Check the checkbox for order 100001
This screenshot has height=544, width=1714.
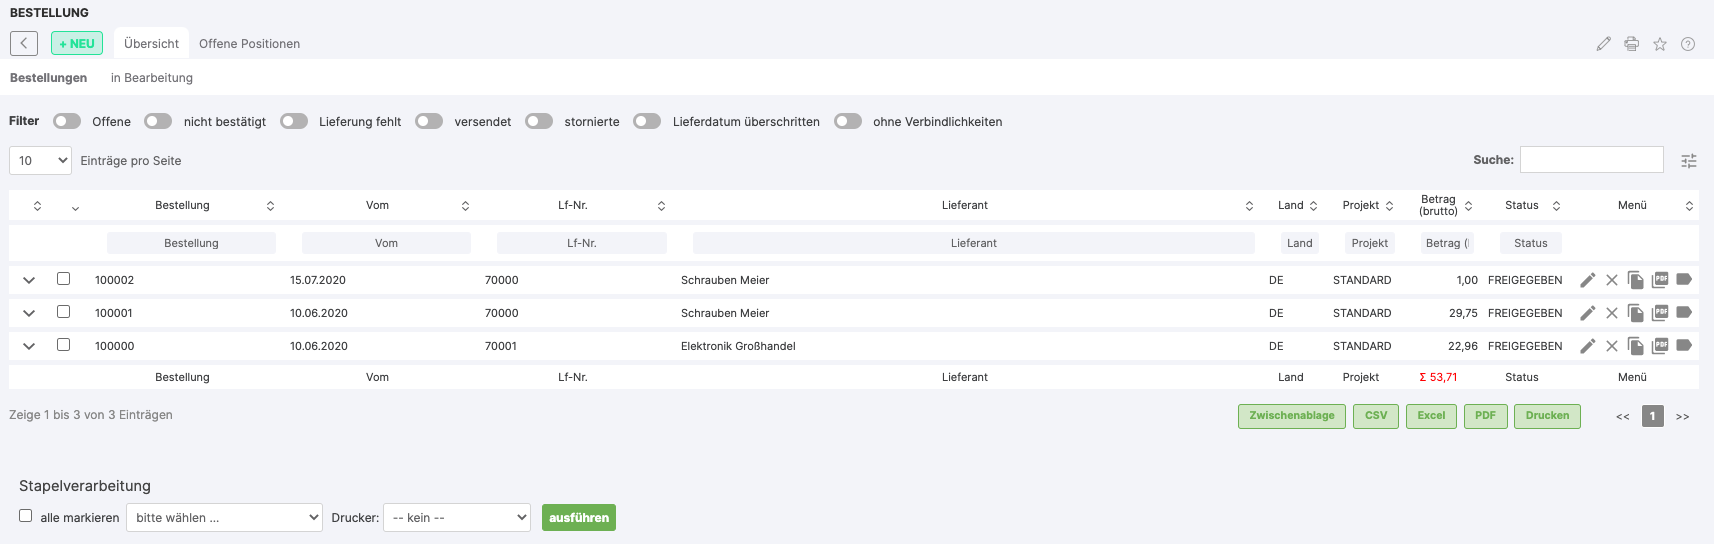pyautogui.click(x=63, y=312)
